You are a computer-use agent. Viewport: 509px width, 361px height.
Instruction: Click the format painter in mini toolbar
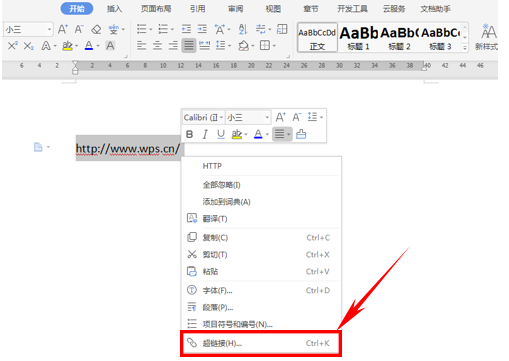[301, 134]
